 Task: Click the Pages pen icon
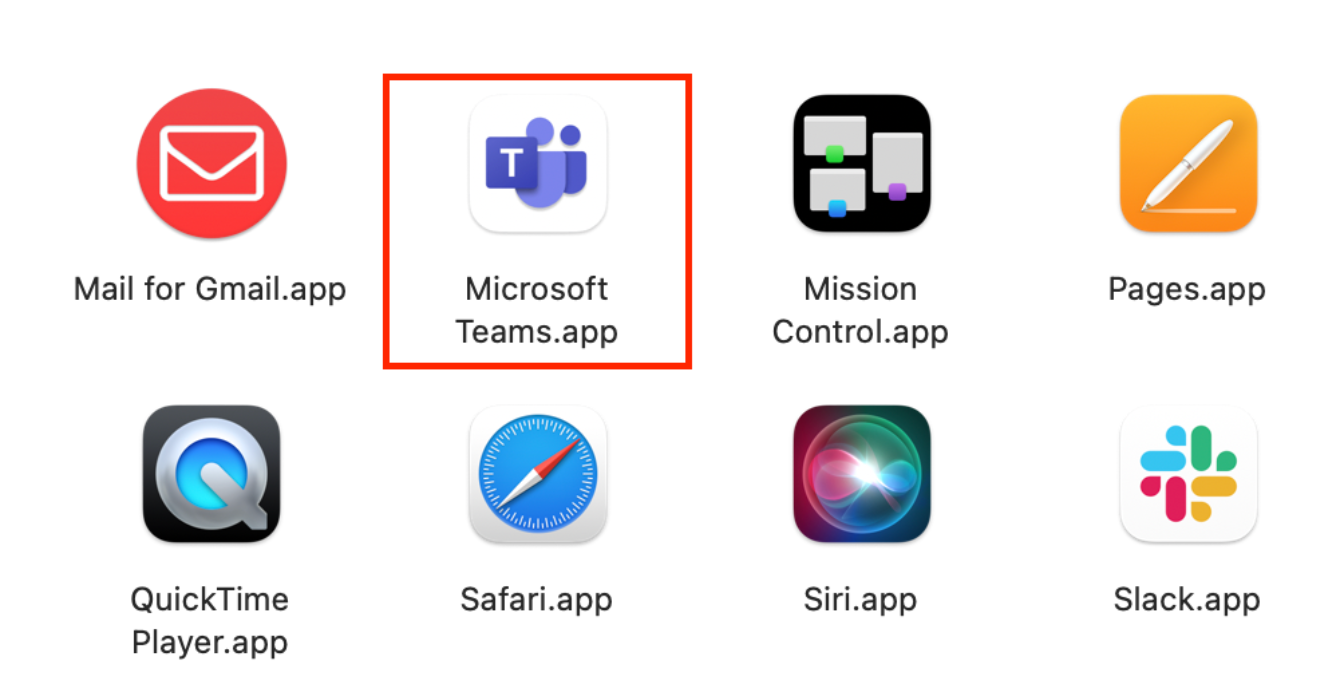pos(1188,163)
